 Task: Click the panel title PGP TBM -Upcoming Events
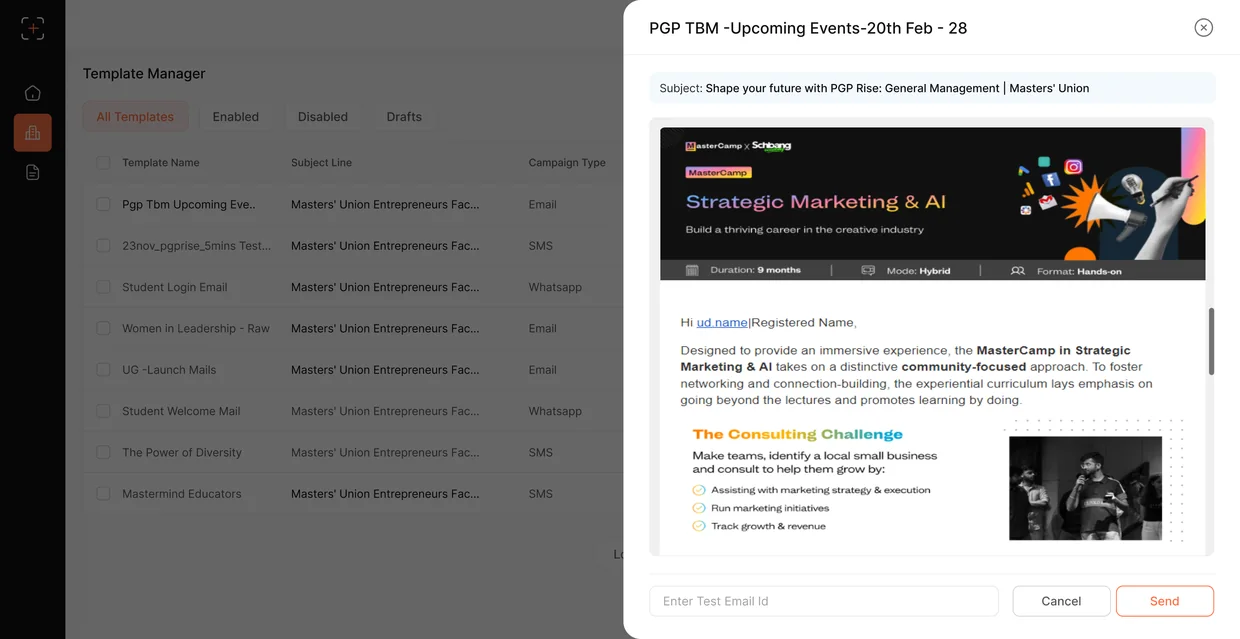point(808,28)
